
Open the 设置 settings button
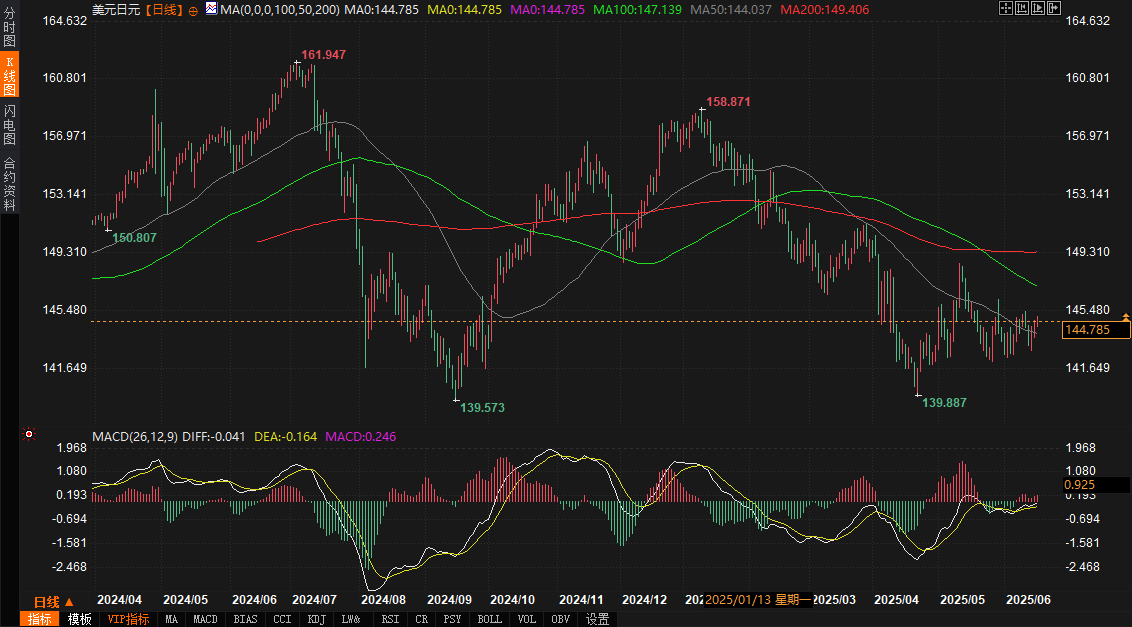pyautogui.click(x=597, y=619)
